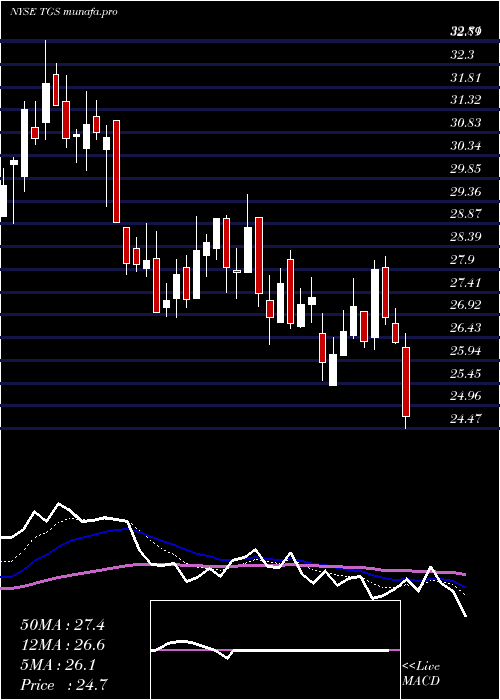Click the 30.83 price axis label
This screenshot has height=700, width=500.
click(x=465, y=122)
